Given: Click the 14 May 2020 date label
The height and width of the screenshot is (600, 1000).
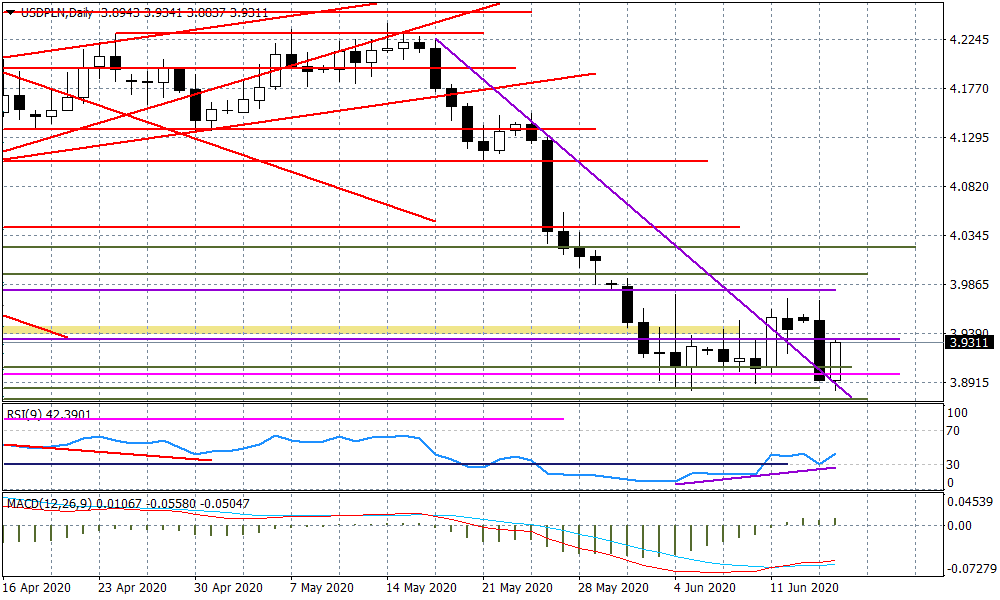Looking at the screenshot, I should coord(421,588).
